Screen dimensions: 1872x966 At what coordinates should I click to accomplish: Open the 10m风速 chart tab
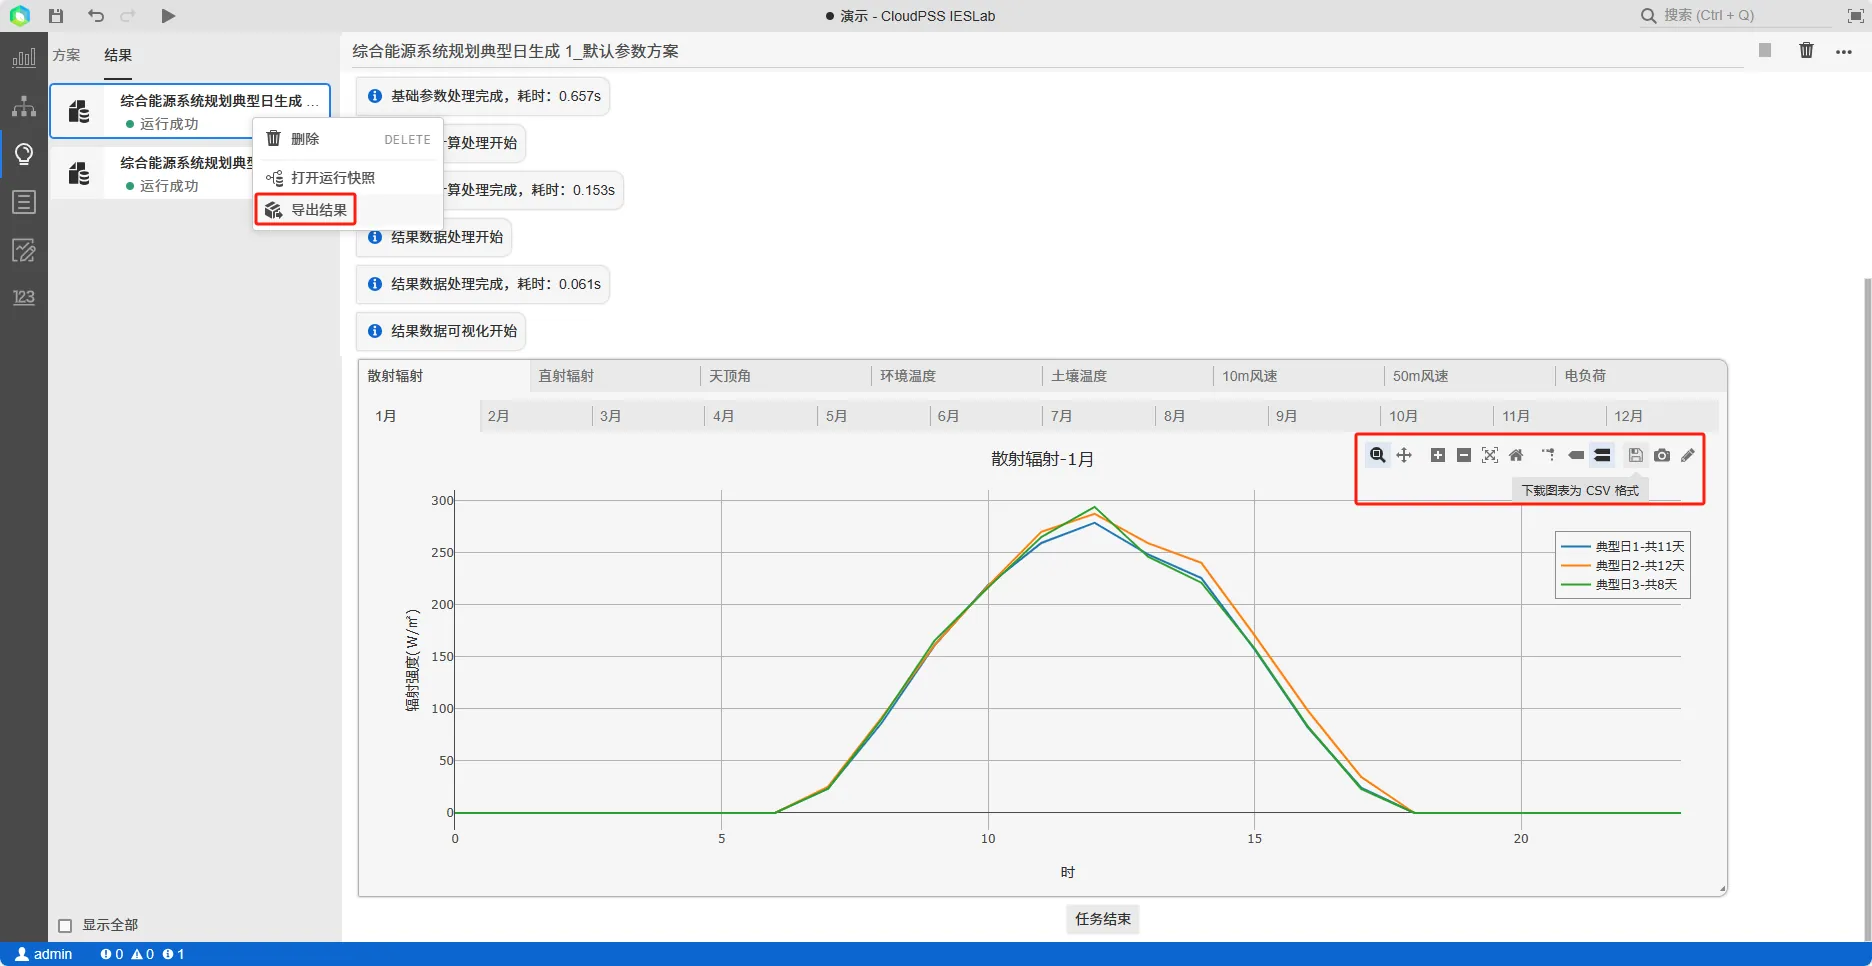(1299, 376)
